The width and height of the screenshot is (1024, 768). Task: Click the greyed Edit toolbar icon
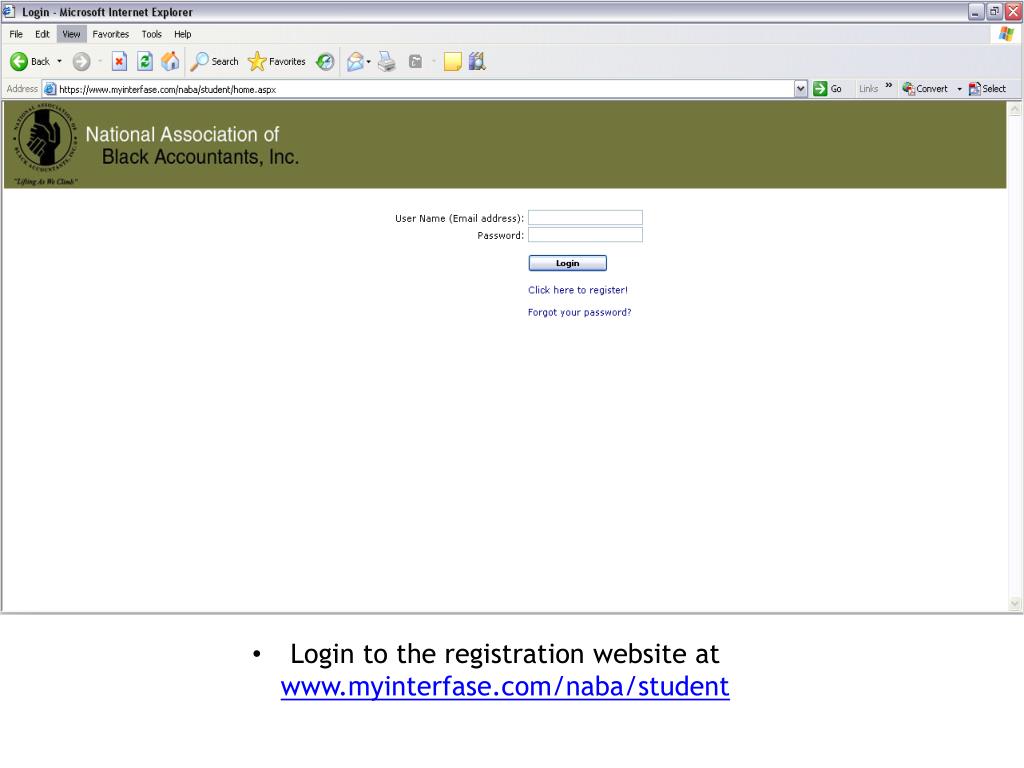tap(415, 61)
